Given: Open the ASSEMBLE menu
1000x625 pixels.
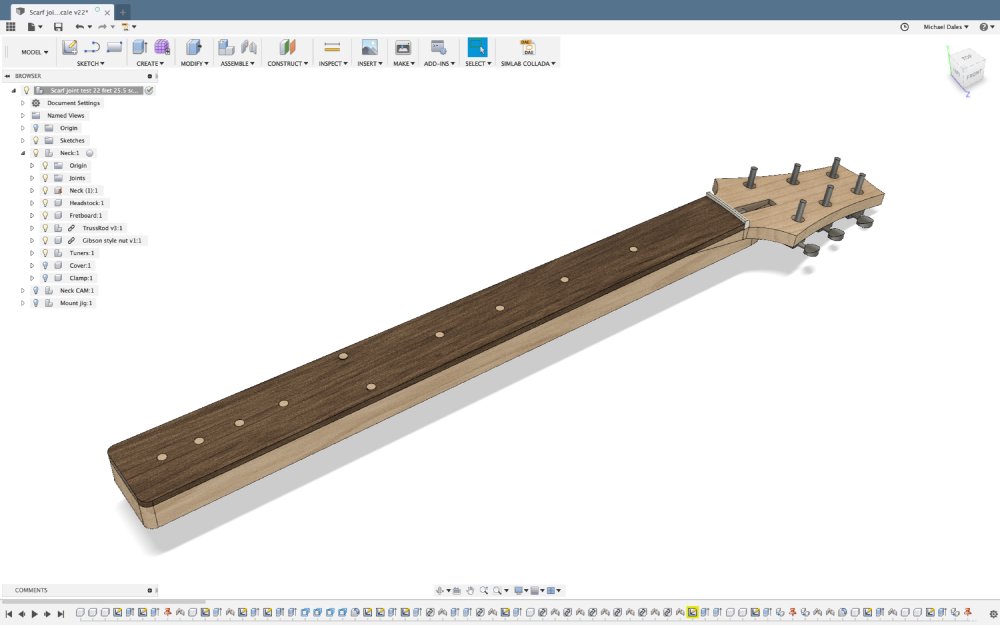Looking at the screenshot, I should (x=237, y=64).
